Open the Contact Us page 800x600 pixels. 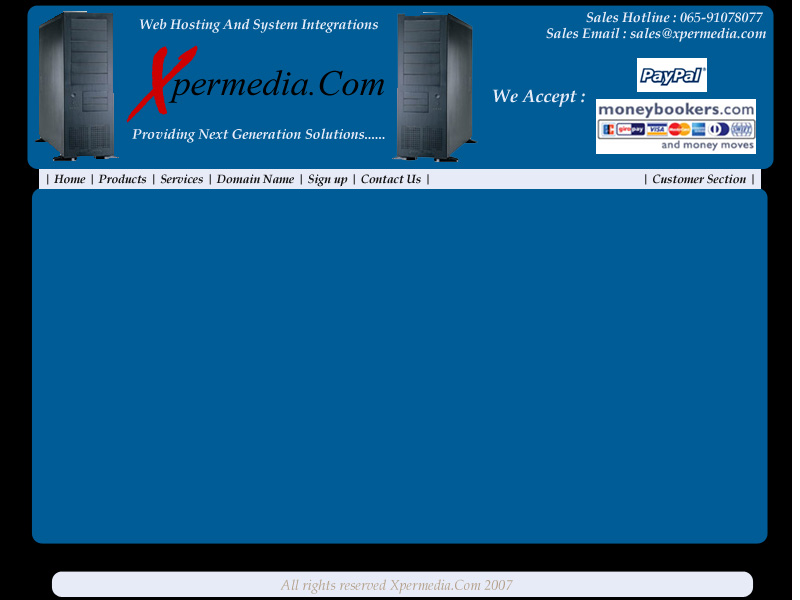click(x=390, y=180)
